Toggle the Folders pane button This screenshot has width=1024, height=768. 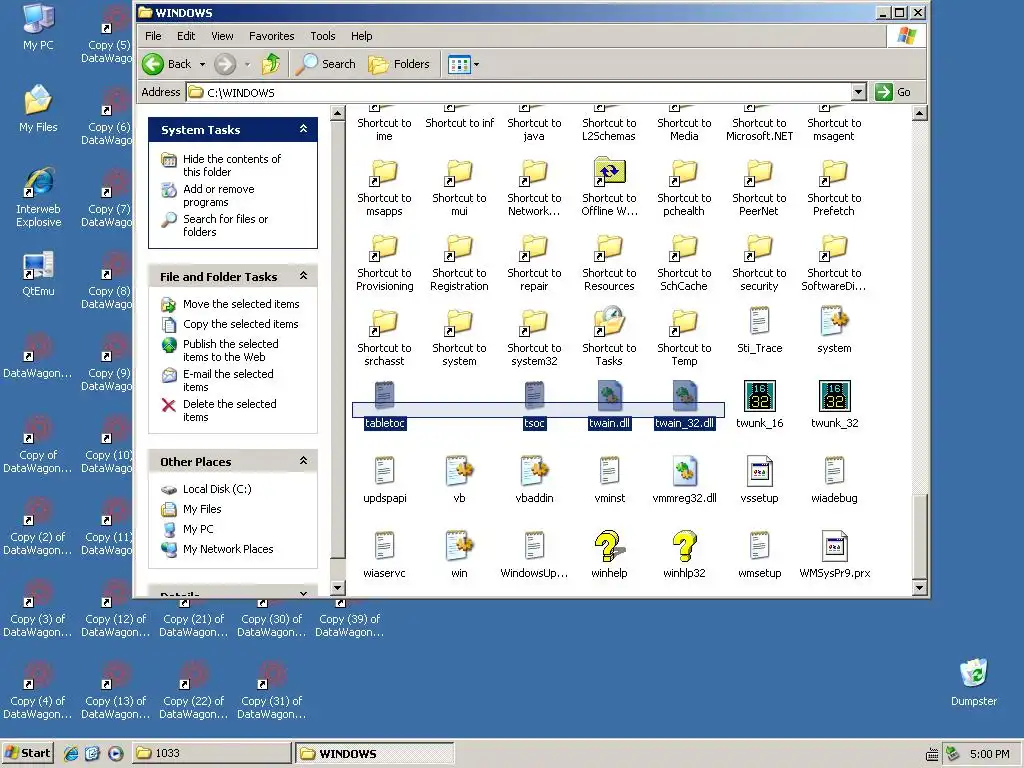click(x=399, y=64)
